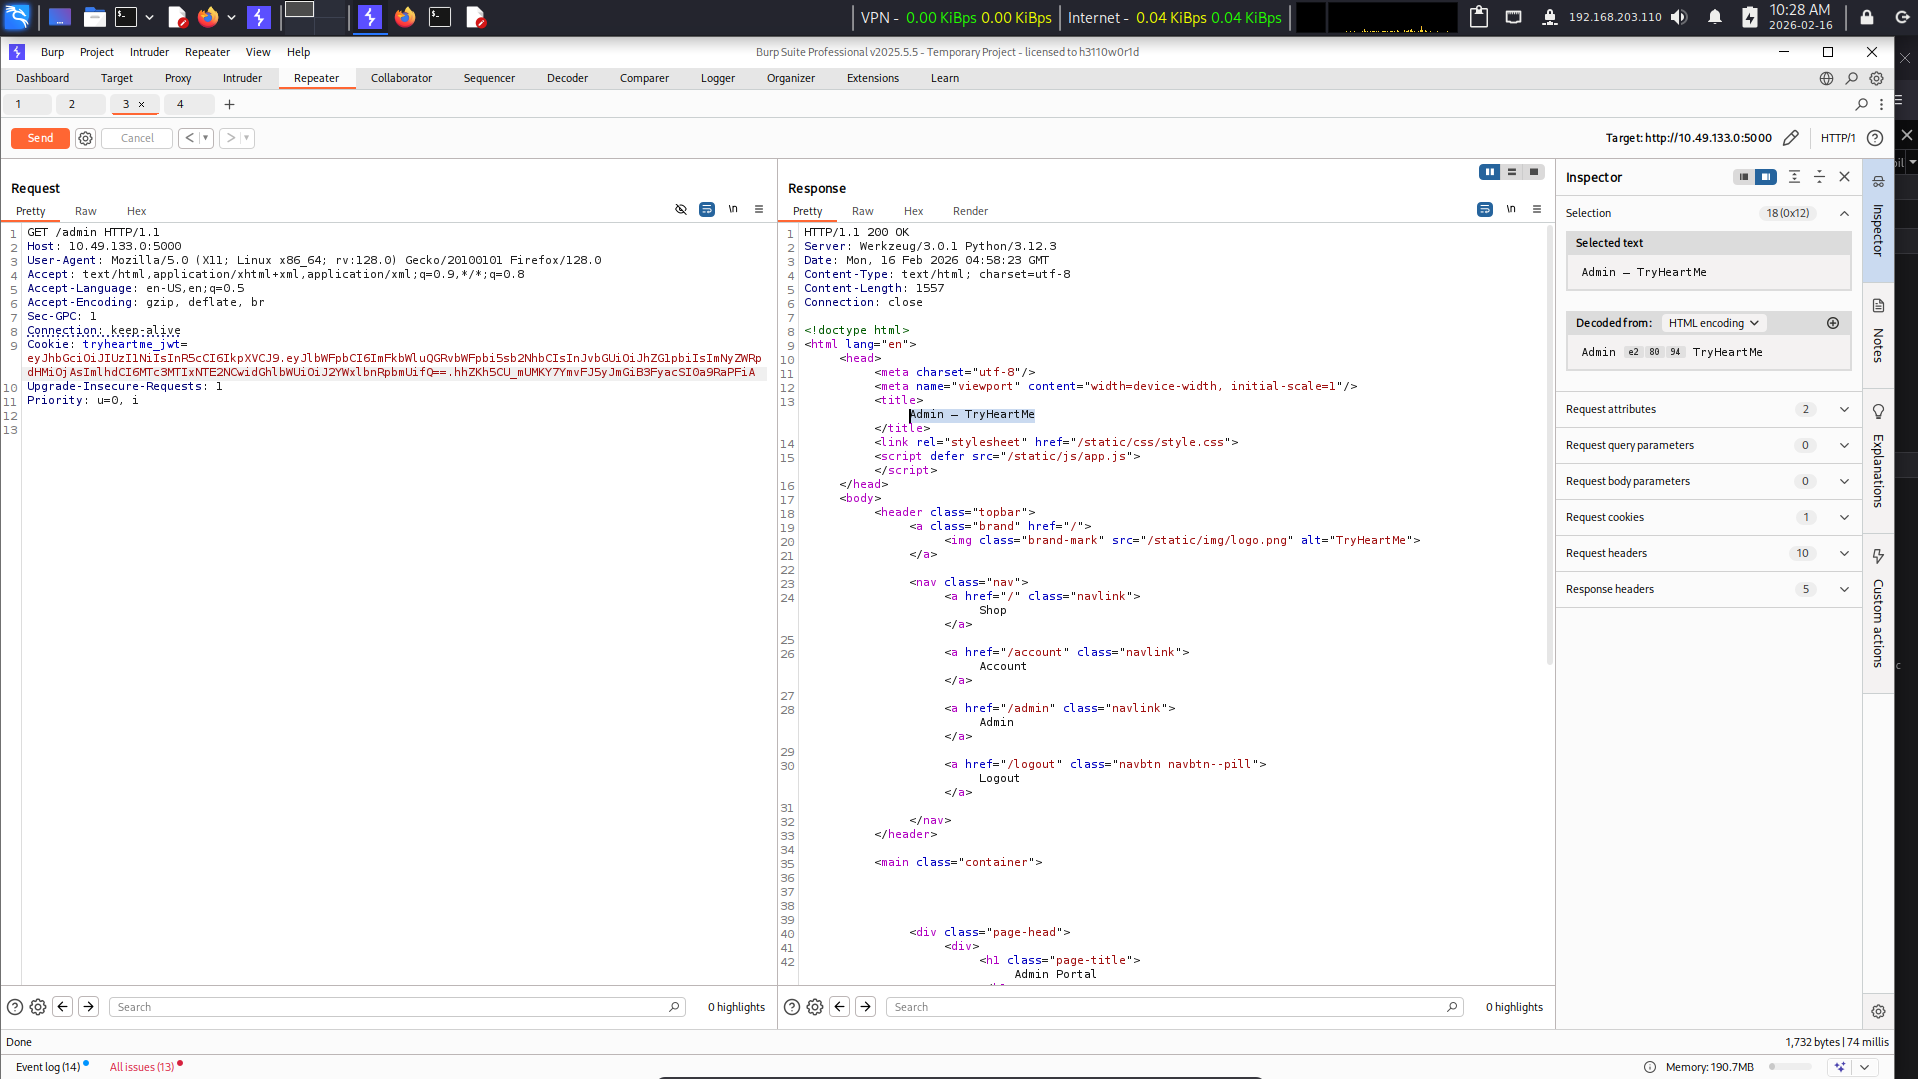Toggle the newline display icon in Request panel

pyautogui.click(x=733, y=210)
